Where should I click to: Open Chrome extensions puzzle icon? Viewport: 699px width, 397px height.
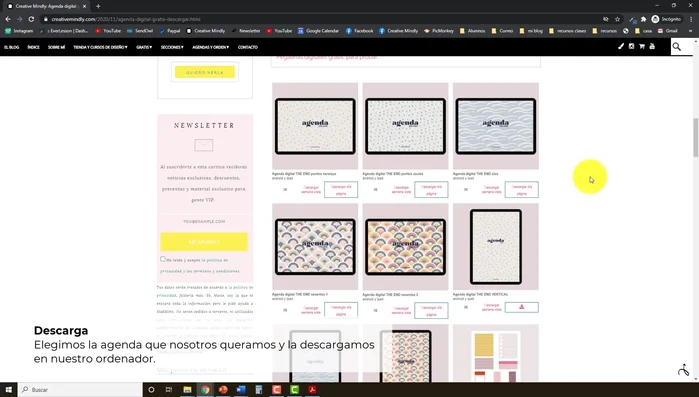[643, 19]
